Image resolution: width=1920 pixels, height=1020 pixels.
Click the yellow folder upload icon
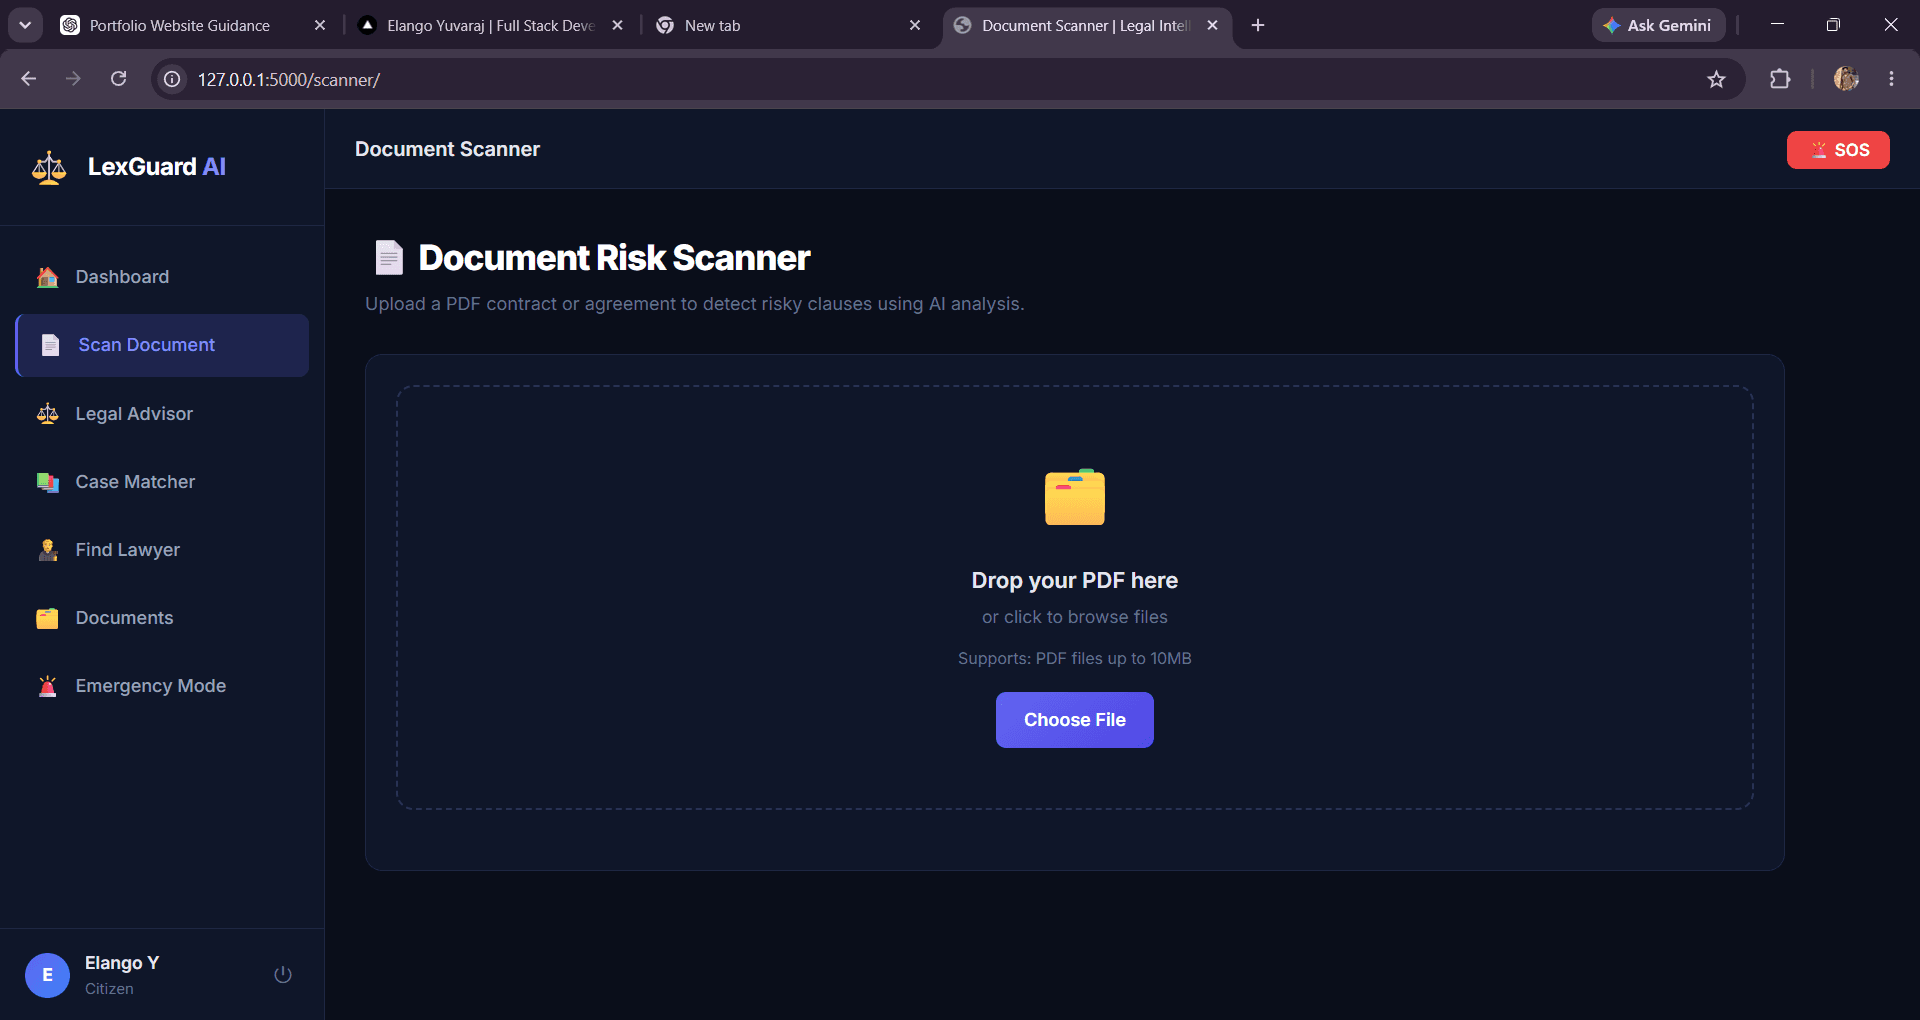1075,497
